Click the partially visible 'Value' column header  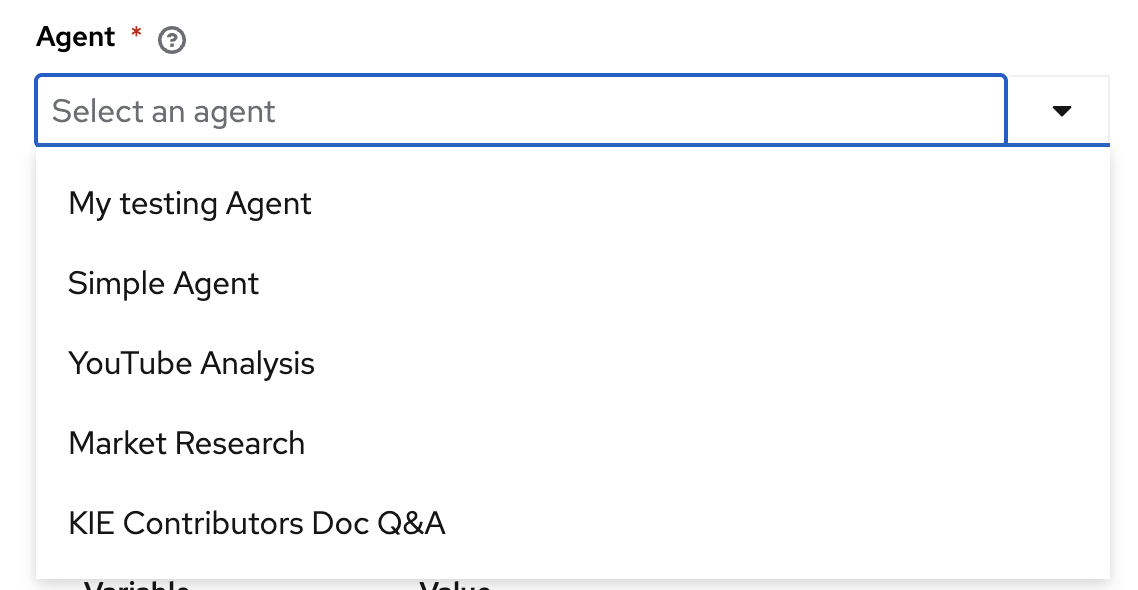454,584
